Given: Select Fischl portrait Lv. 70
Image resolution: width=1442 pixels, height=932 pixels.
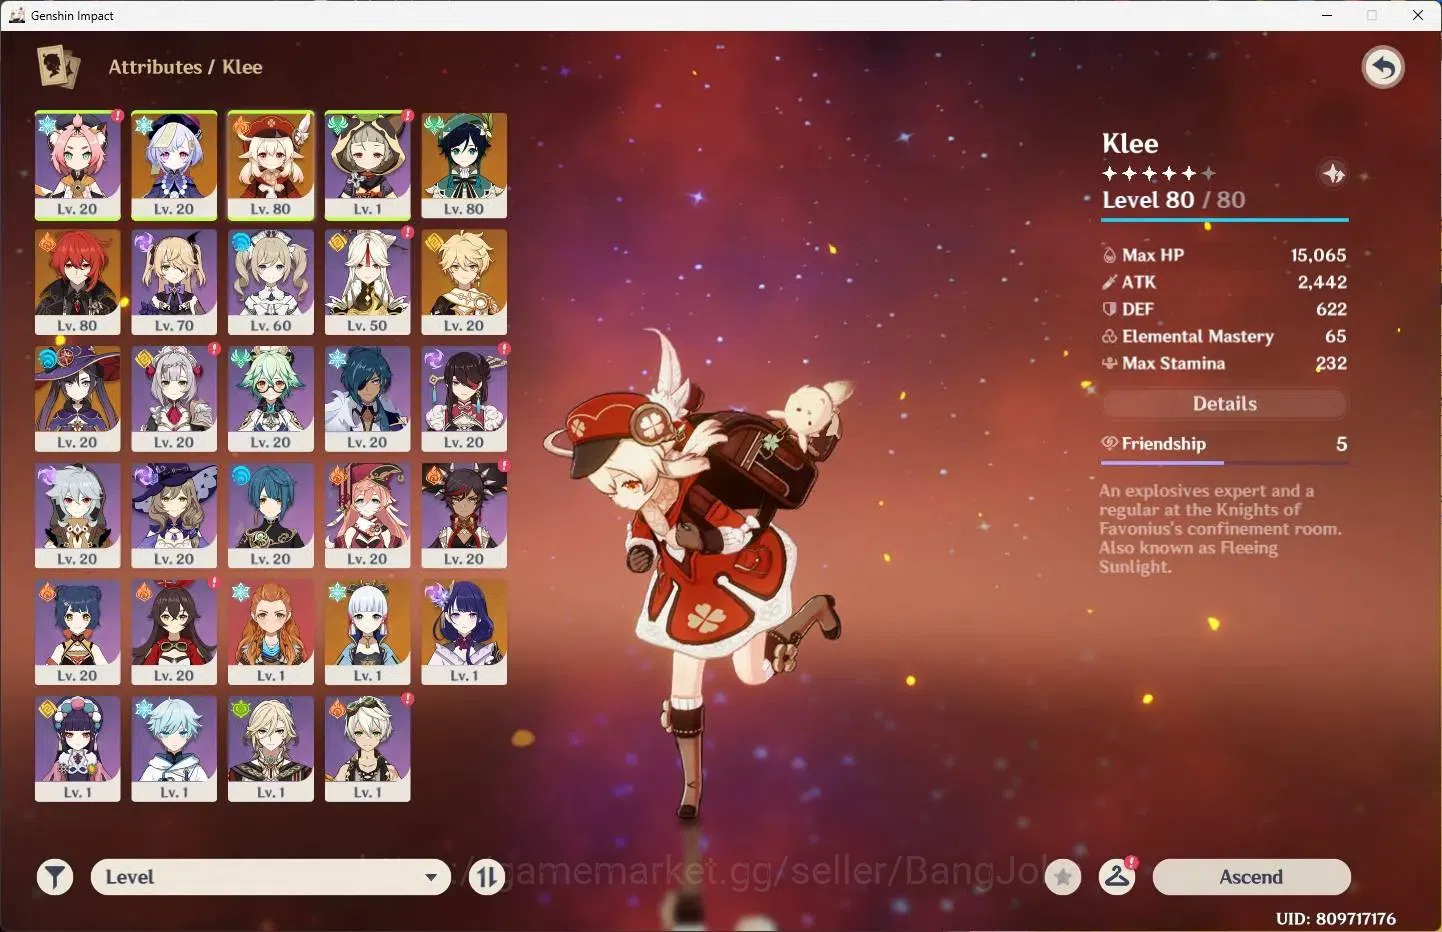Looking at the screenshot, I should point(174,282).
